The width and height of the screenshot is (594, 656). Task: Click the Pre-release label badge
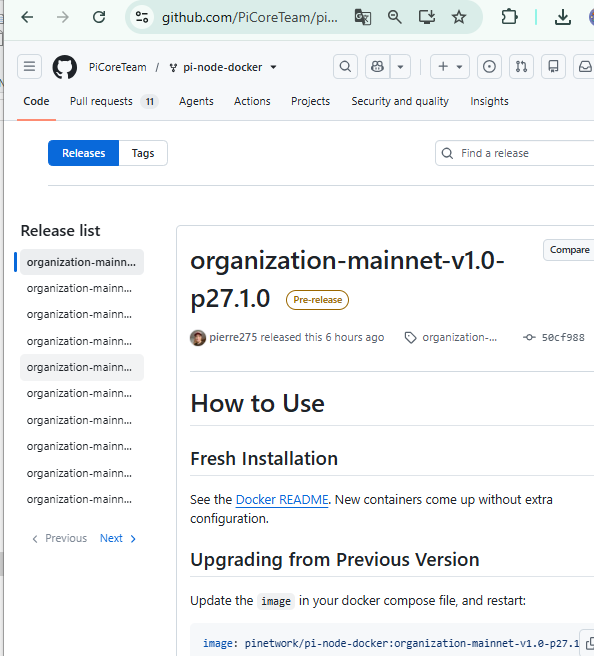[x=317, y=300]
